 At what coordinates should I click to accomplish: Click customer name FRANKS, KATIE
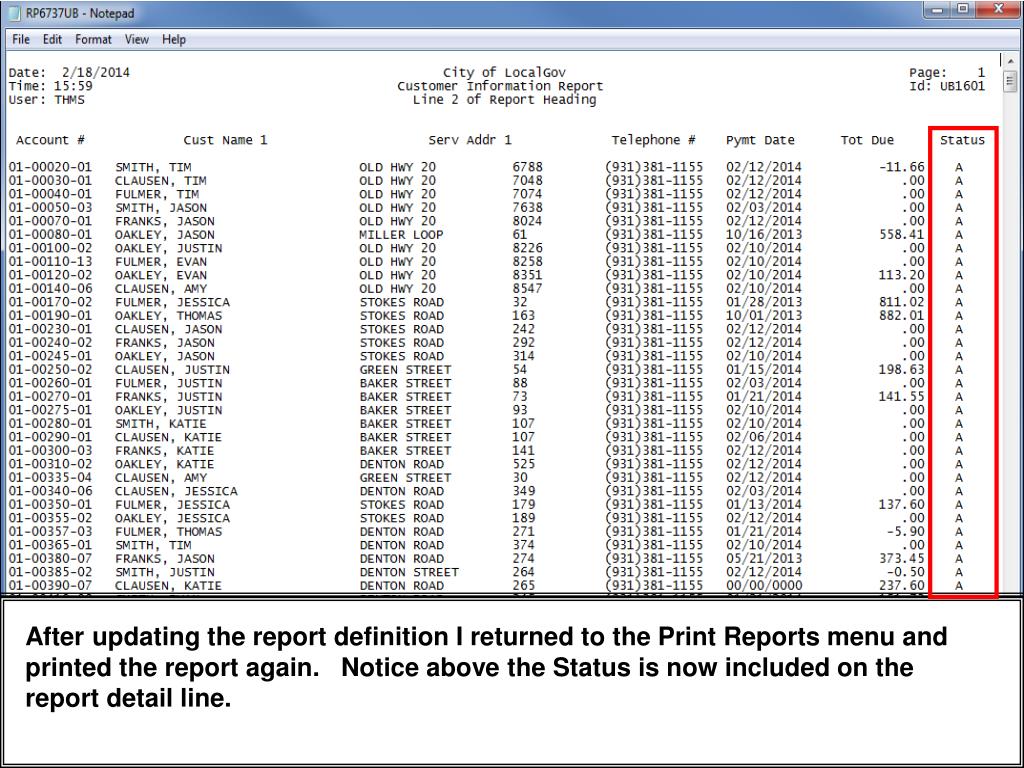tap(165, 451)
